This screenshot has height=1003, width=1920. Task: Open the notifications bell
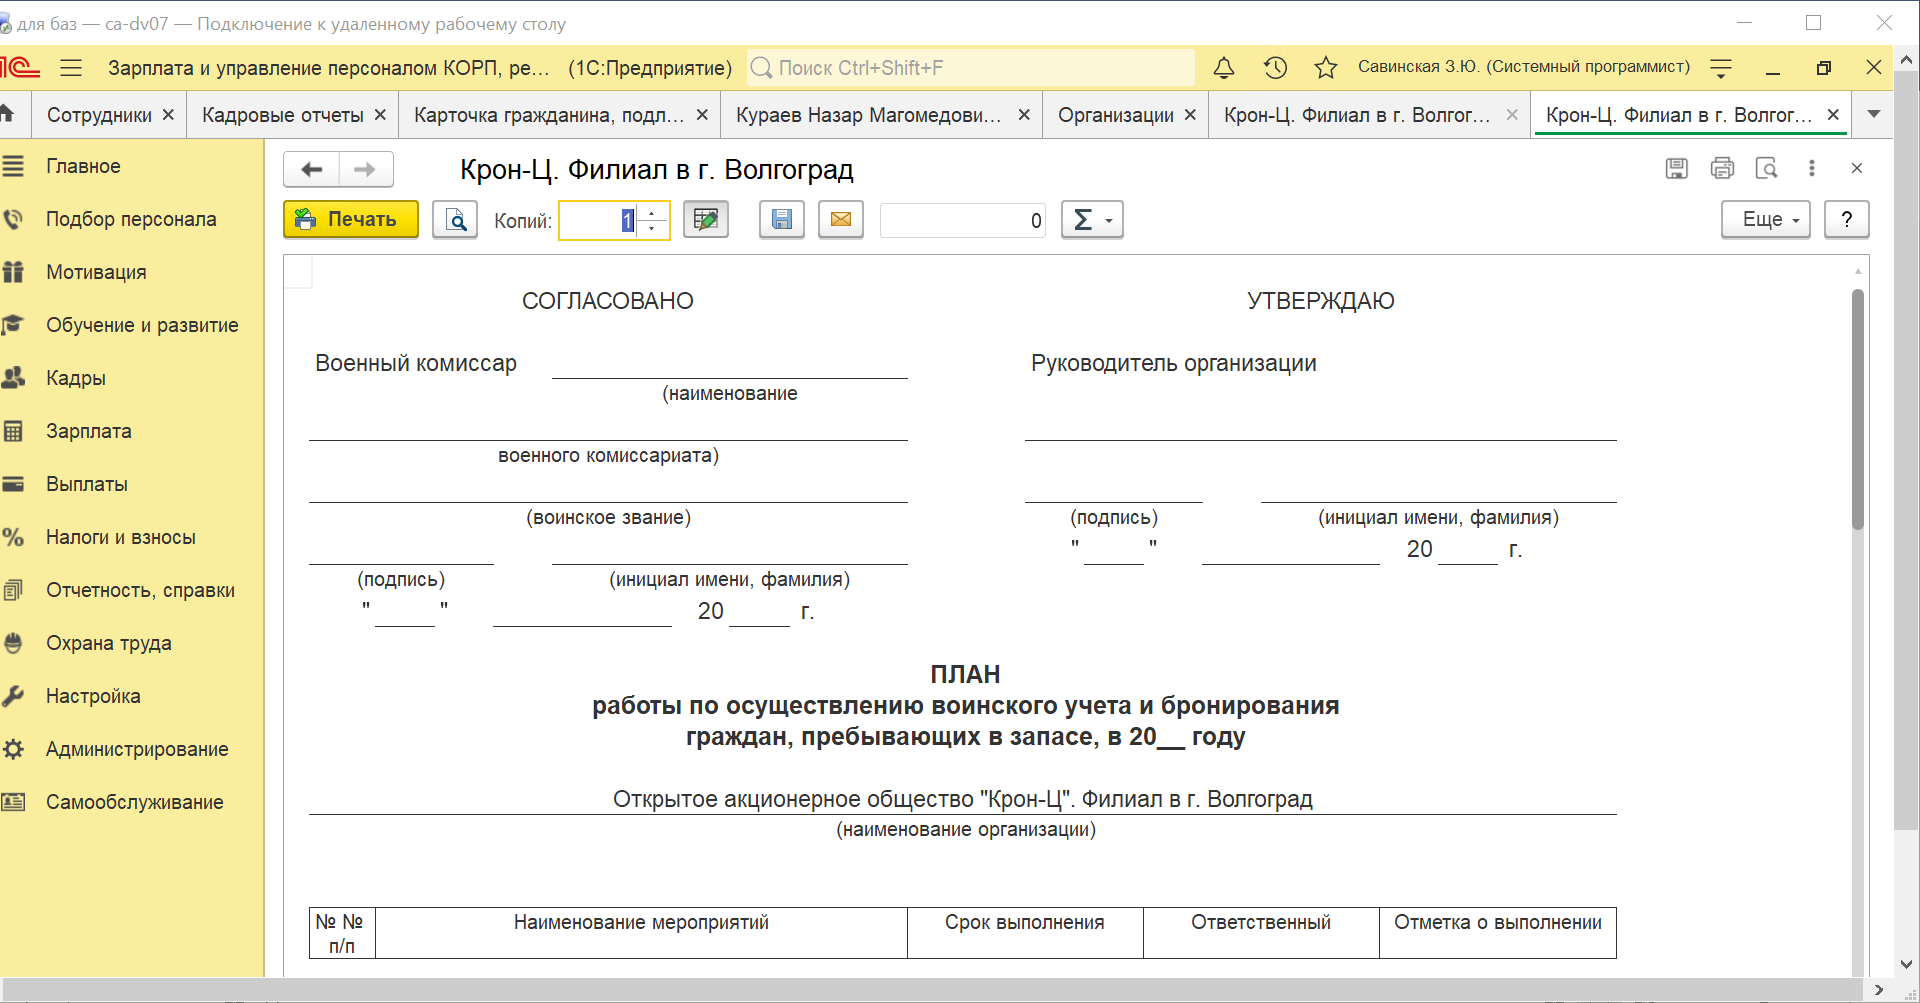[x=1223, y=68]
